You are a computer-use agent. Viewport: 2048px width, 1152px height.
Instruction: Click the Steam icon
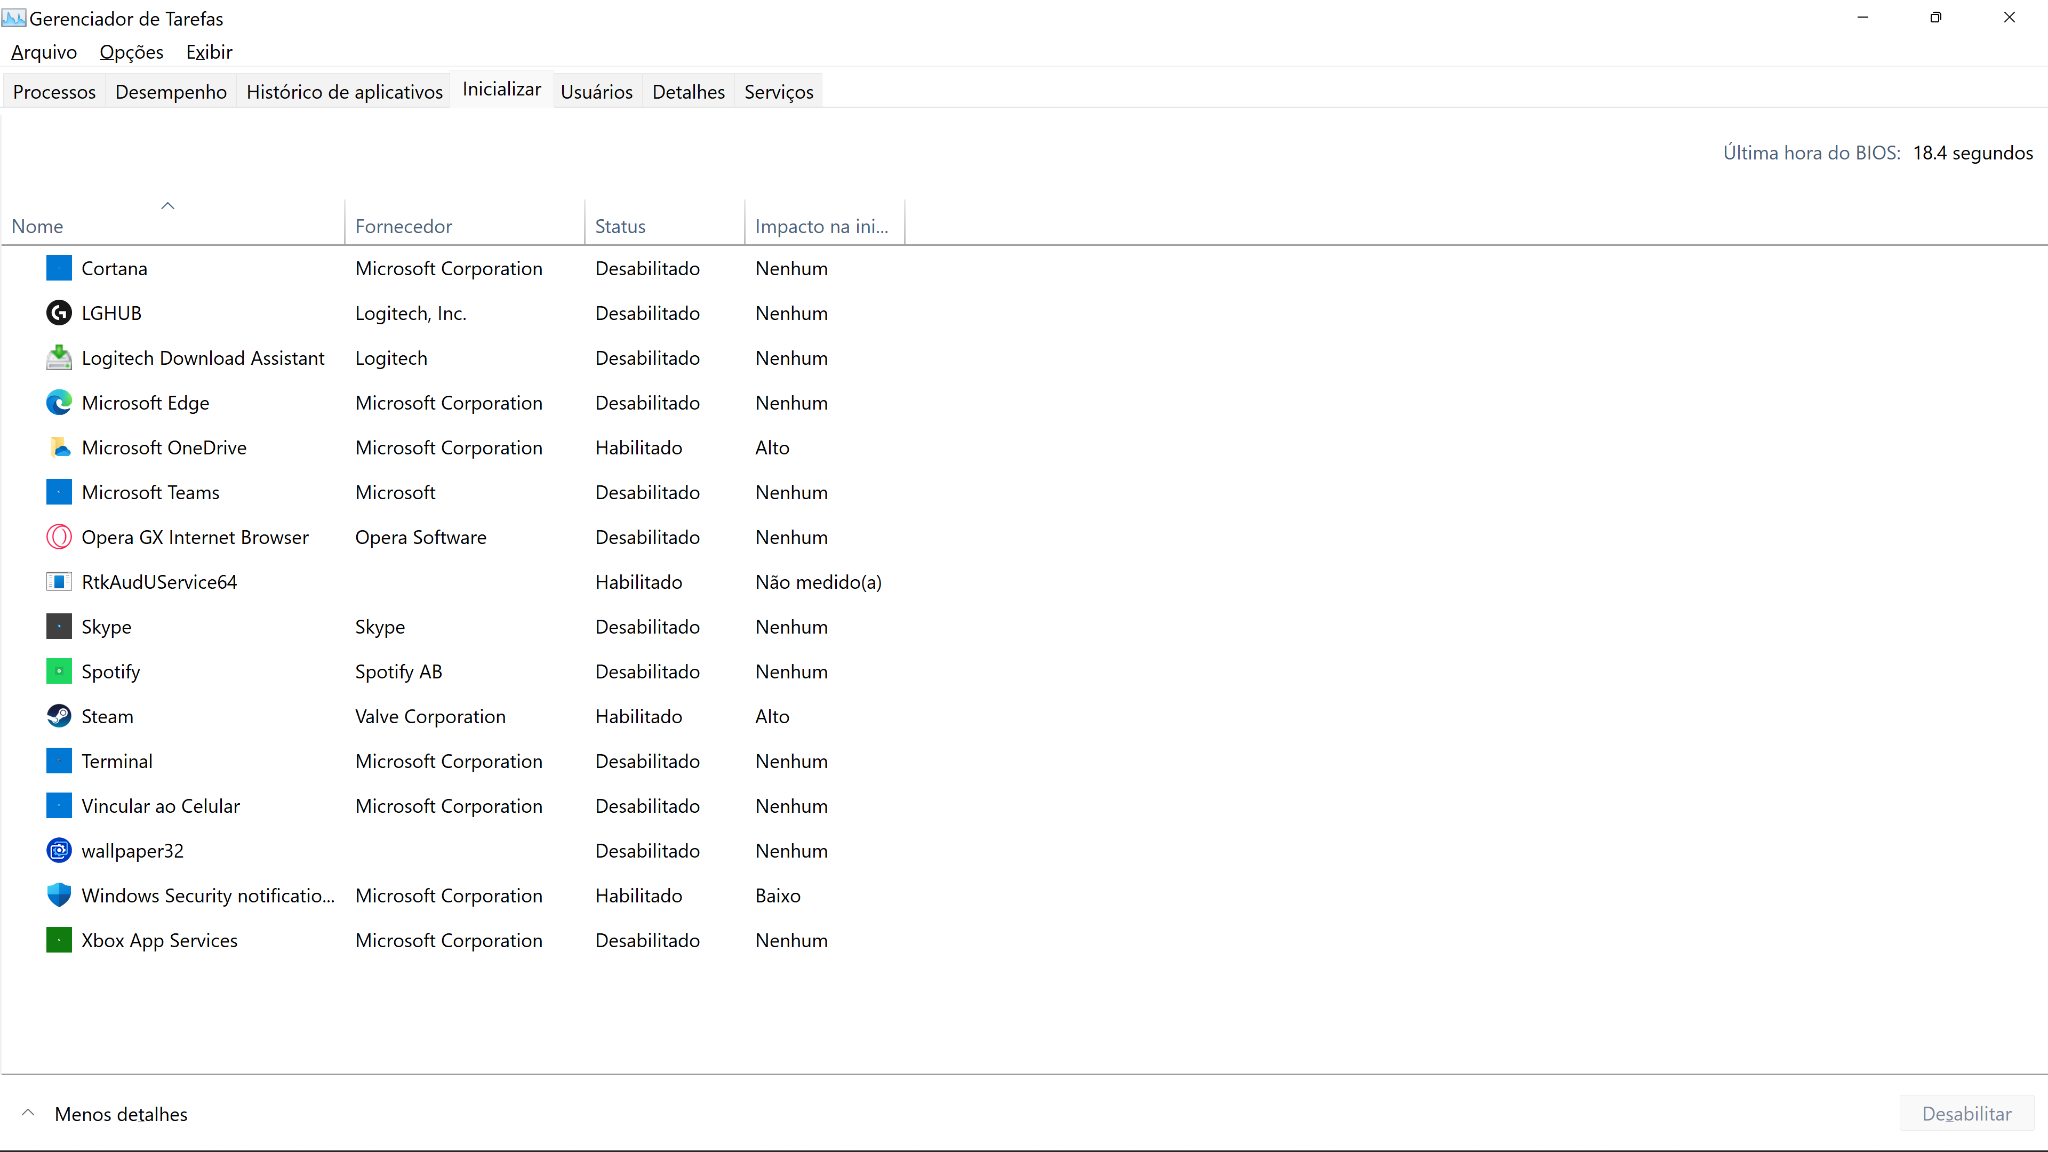pyautogui.click(x=59, y=716)
